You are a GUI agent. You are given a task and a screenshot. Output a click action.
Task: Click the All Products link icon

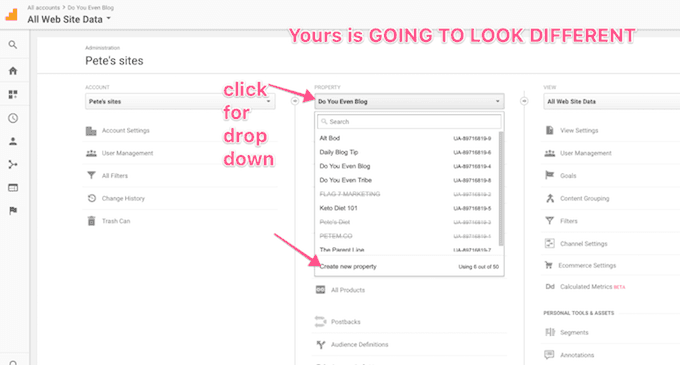(320, 290)
